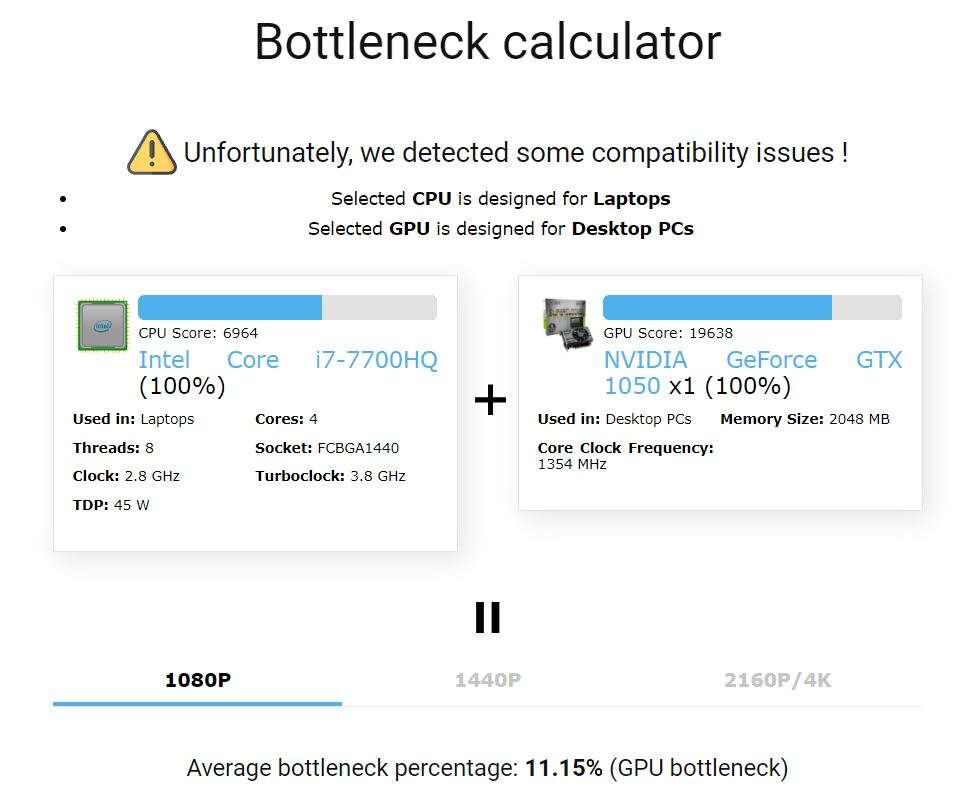Screen dimensions: 966x796
Task: Click the average bottleneck percentage 11.15% text
Action: [563, 768]
